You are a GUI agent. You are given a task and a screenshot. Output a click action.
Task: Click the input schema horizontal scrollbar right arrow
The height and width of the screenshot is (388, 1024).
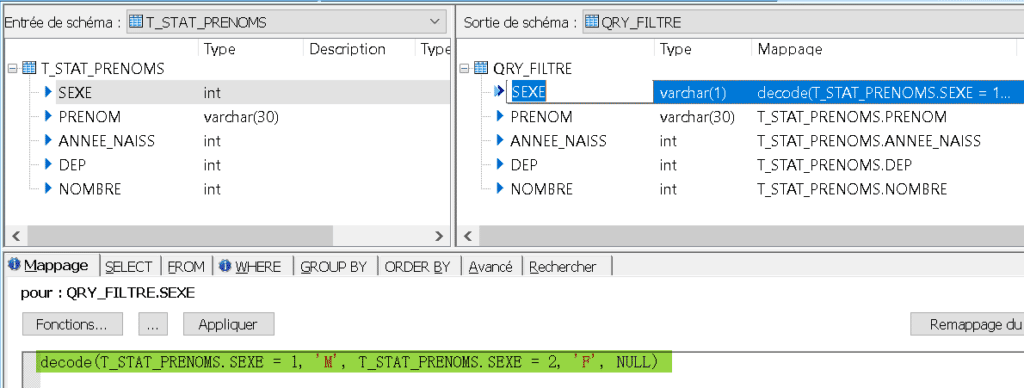tap(439, 236)
